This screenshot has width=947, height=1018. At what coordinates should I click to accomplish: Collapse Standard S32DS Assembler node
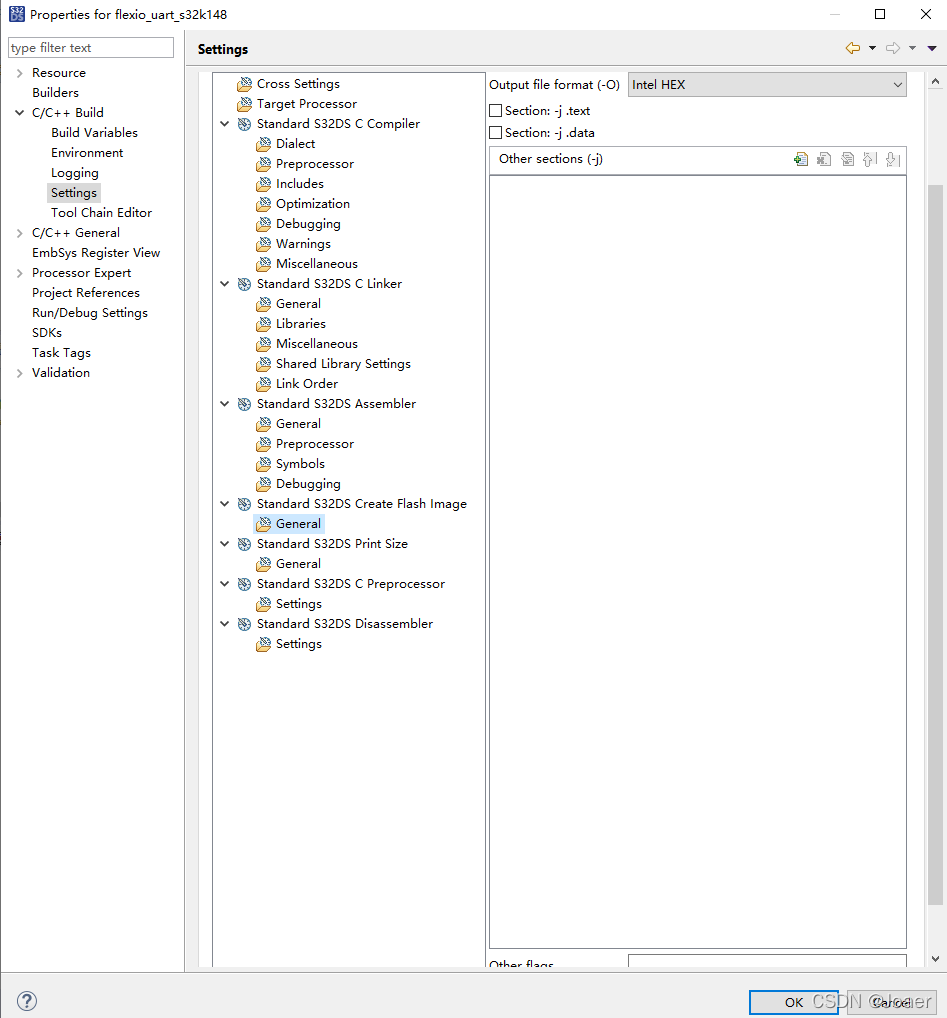[225, 404]
